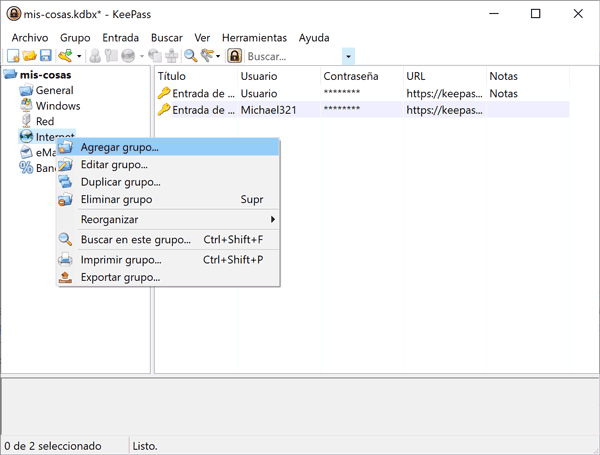The width and height of the screenshot is (600, 455).
Task: Sort by the Notas column header
Action: (x=528, y=76)
